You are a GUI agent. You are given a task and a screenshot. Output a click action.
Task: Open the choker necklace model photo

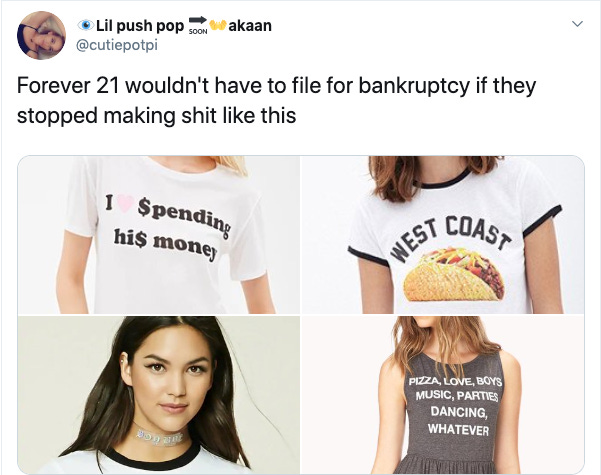tap(159, 395)
